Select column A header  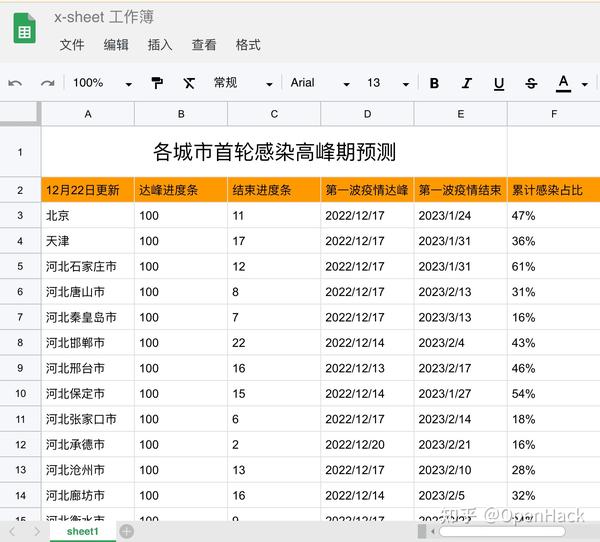(88, 114)
